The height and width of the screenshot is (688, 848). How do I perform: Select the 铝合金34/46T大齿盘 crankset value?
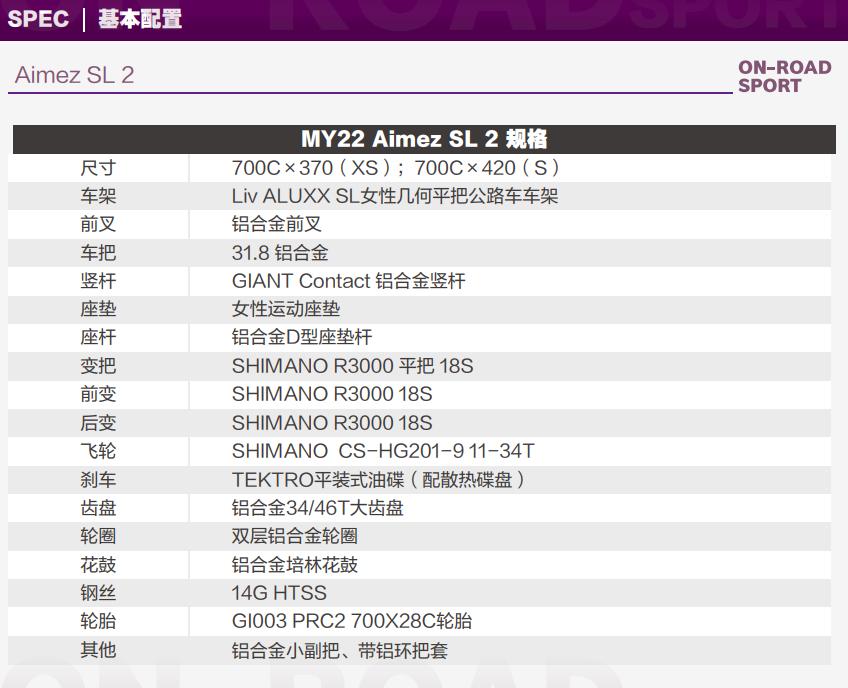[x=318, y=508]
